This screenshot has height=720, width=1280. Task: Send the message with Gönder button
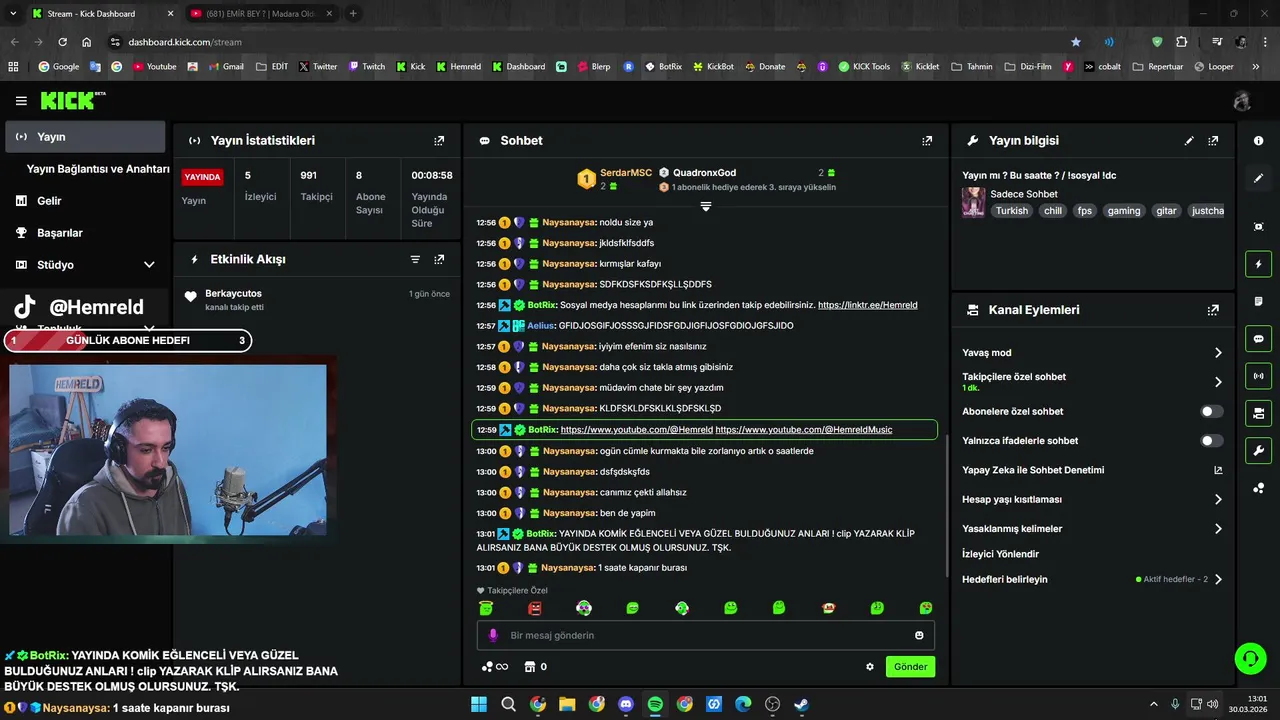(x=910, y=667)
